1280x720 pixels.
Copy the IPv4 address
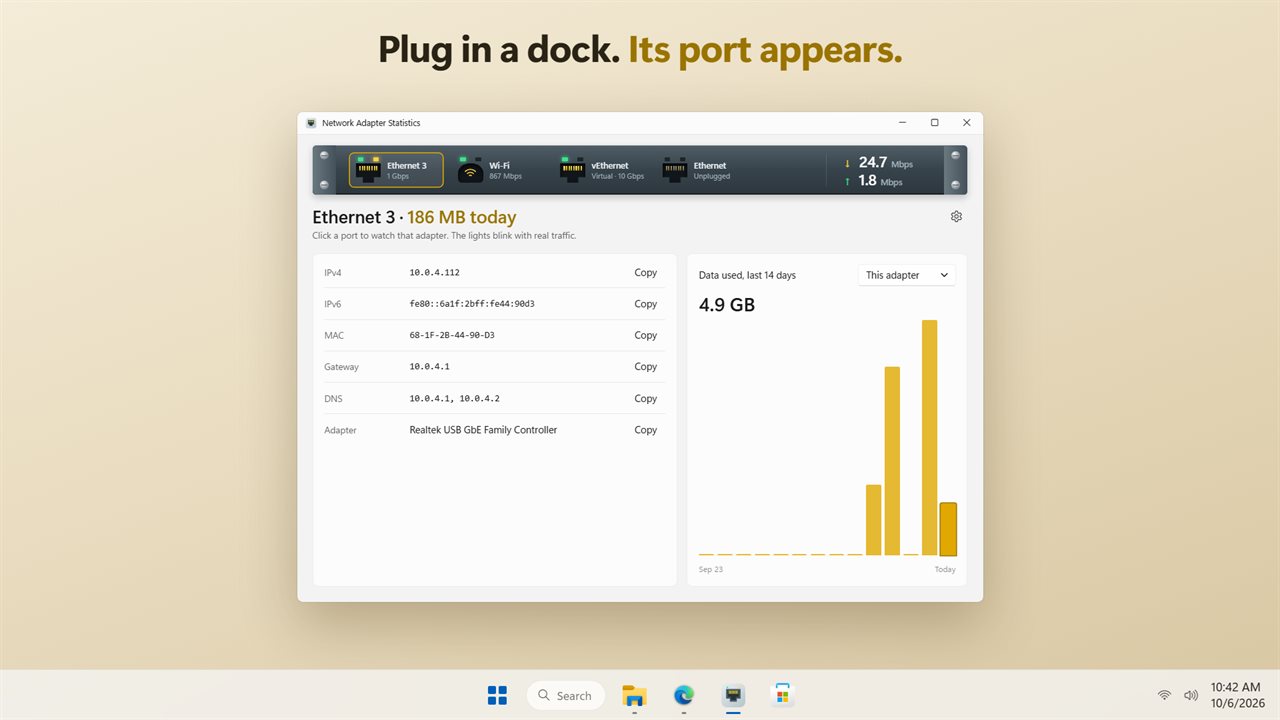pos(646,272)
